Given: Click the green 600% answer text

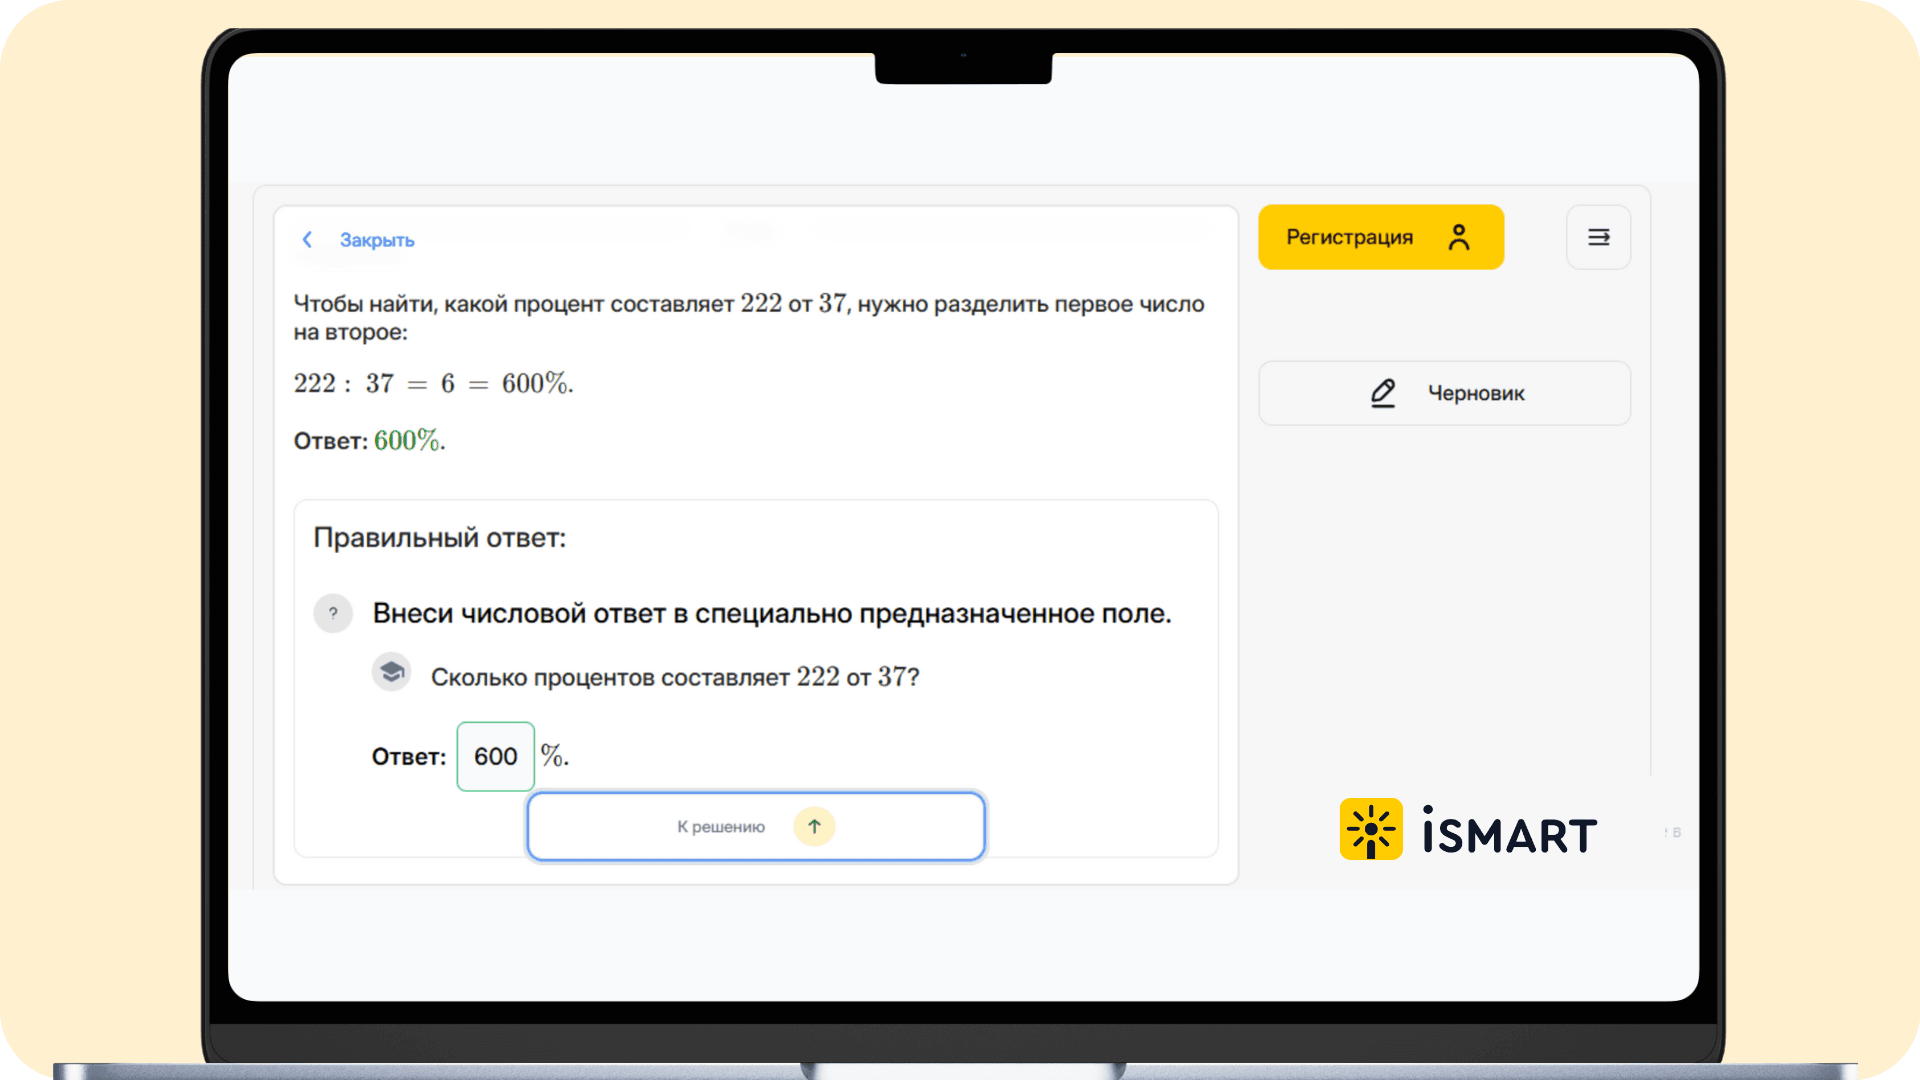Looking at the screenshot, I should pos(407,440).
